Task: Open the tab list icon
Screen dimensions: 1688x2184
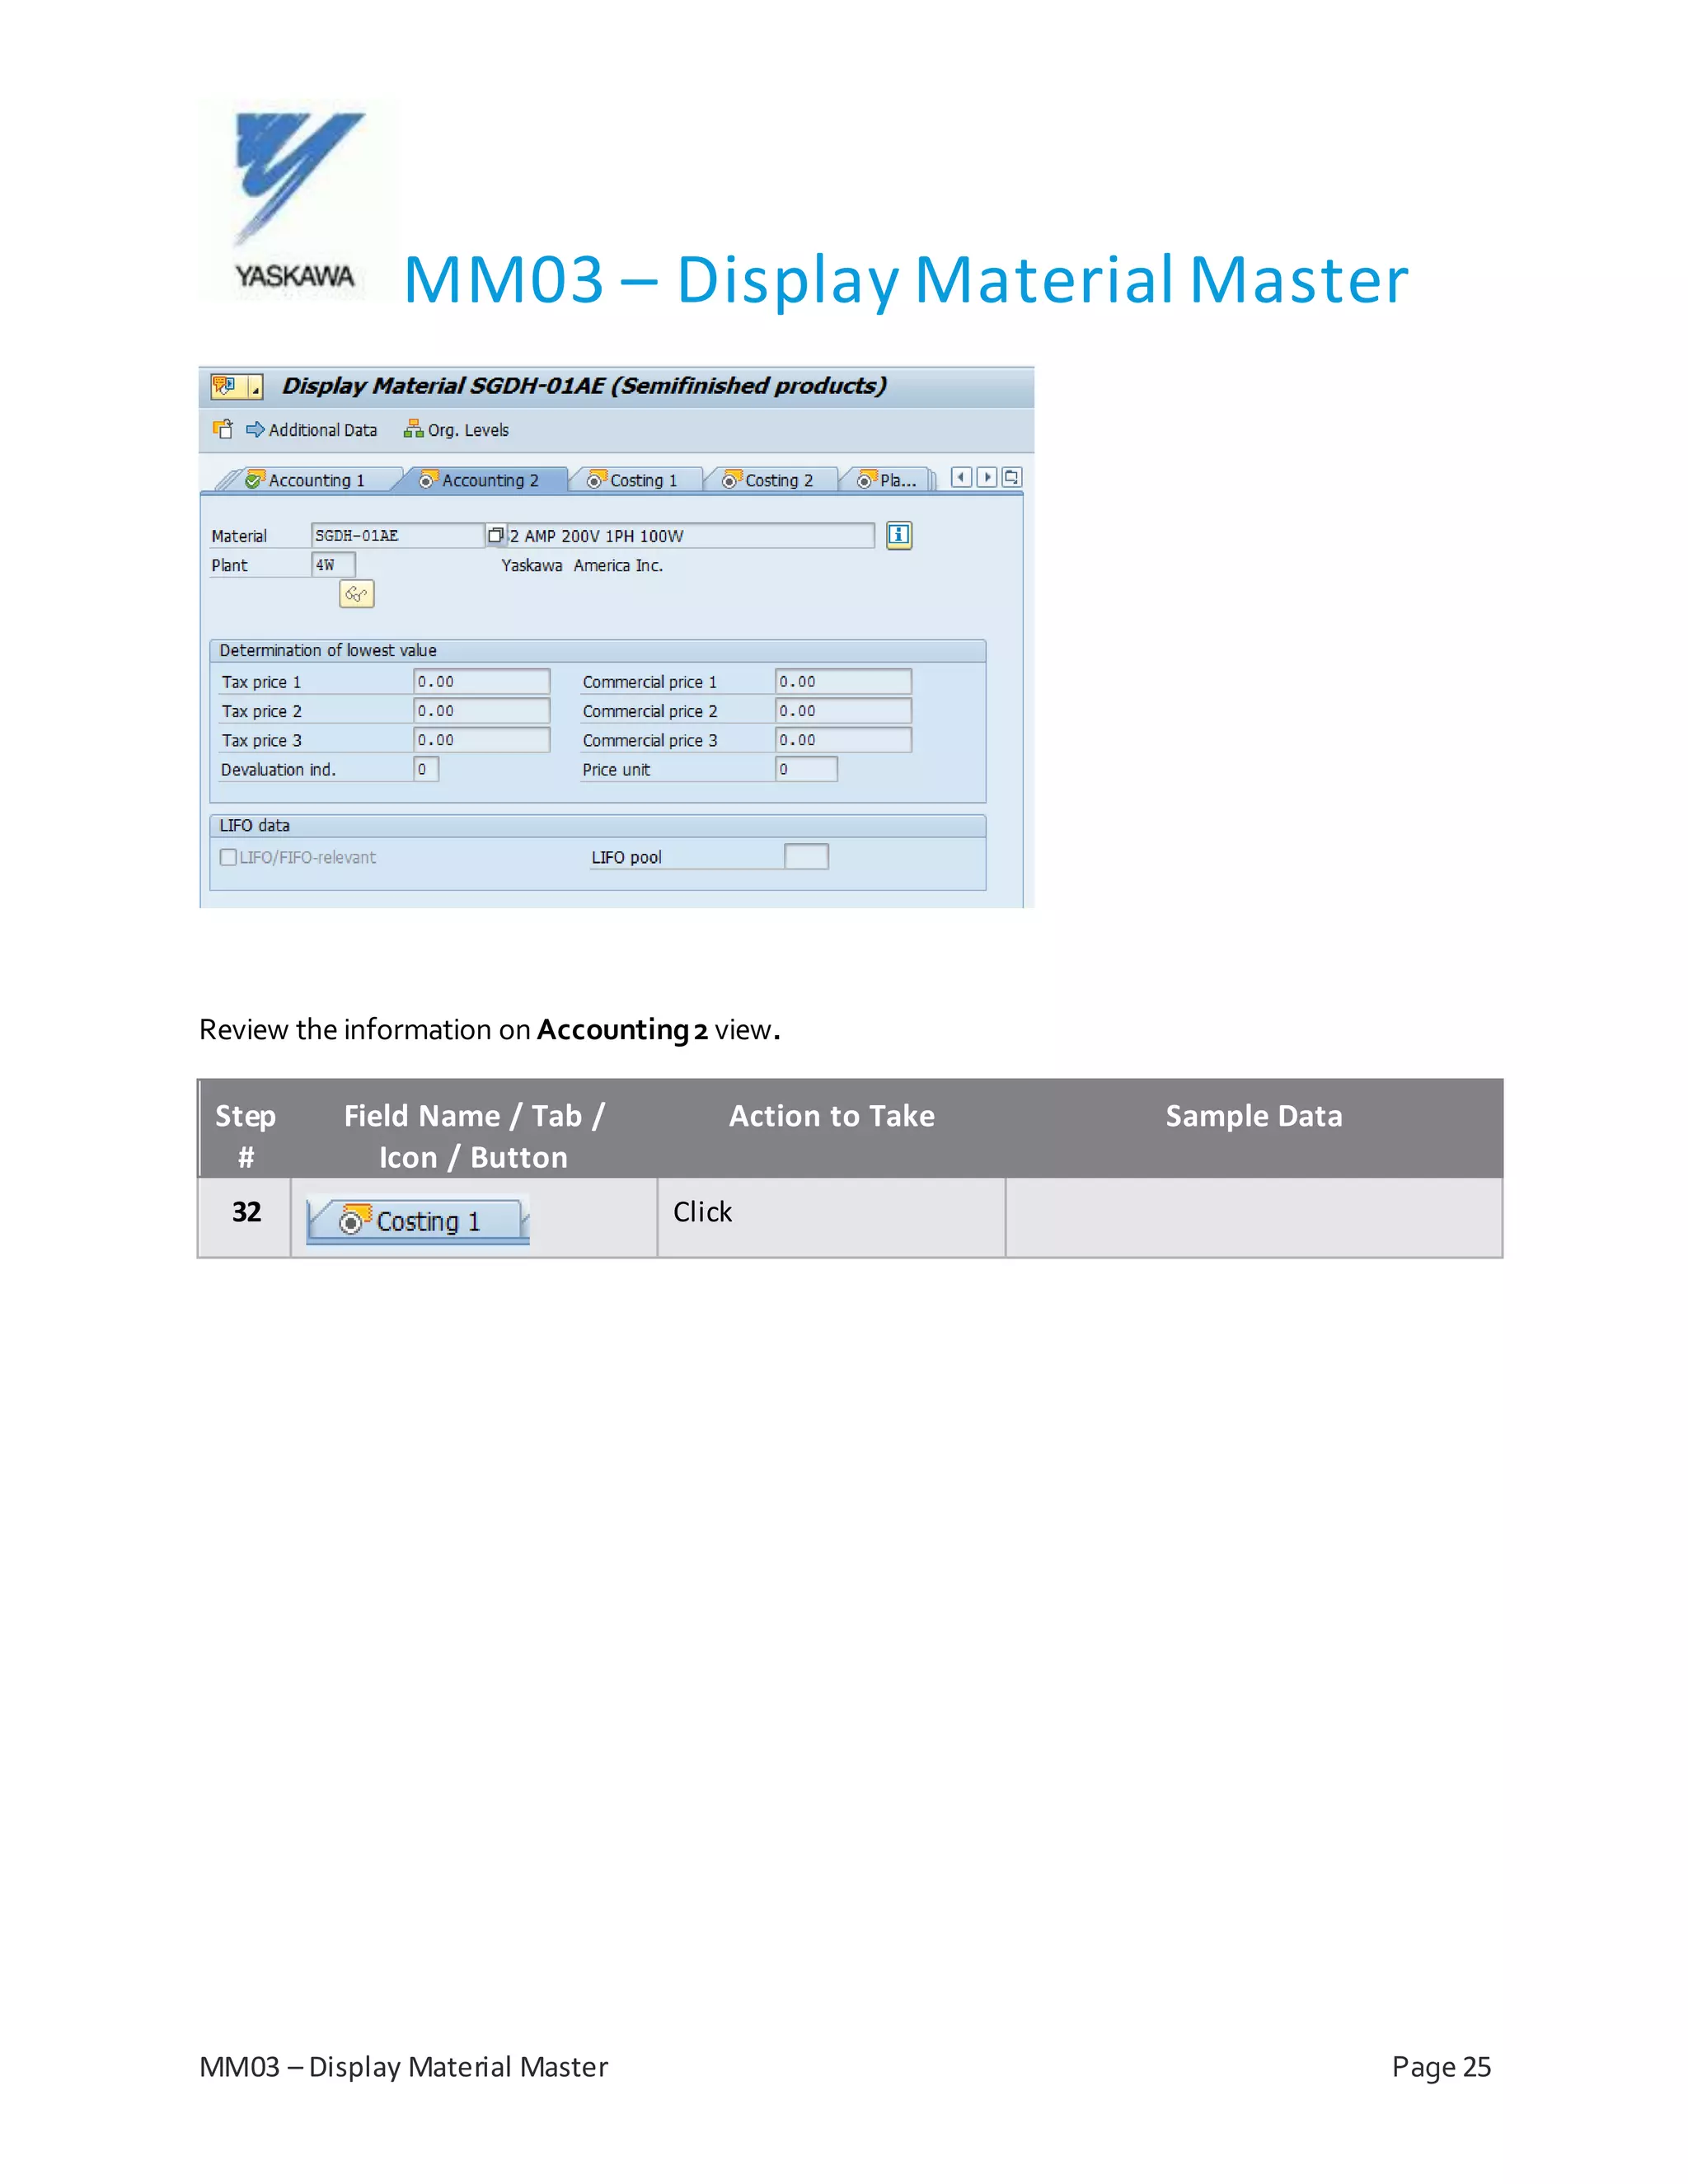Action: (1012, 478)
